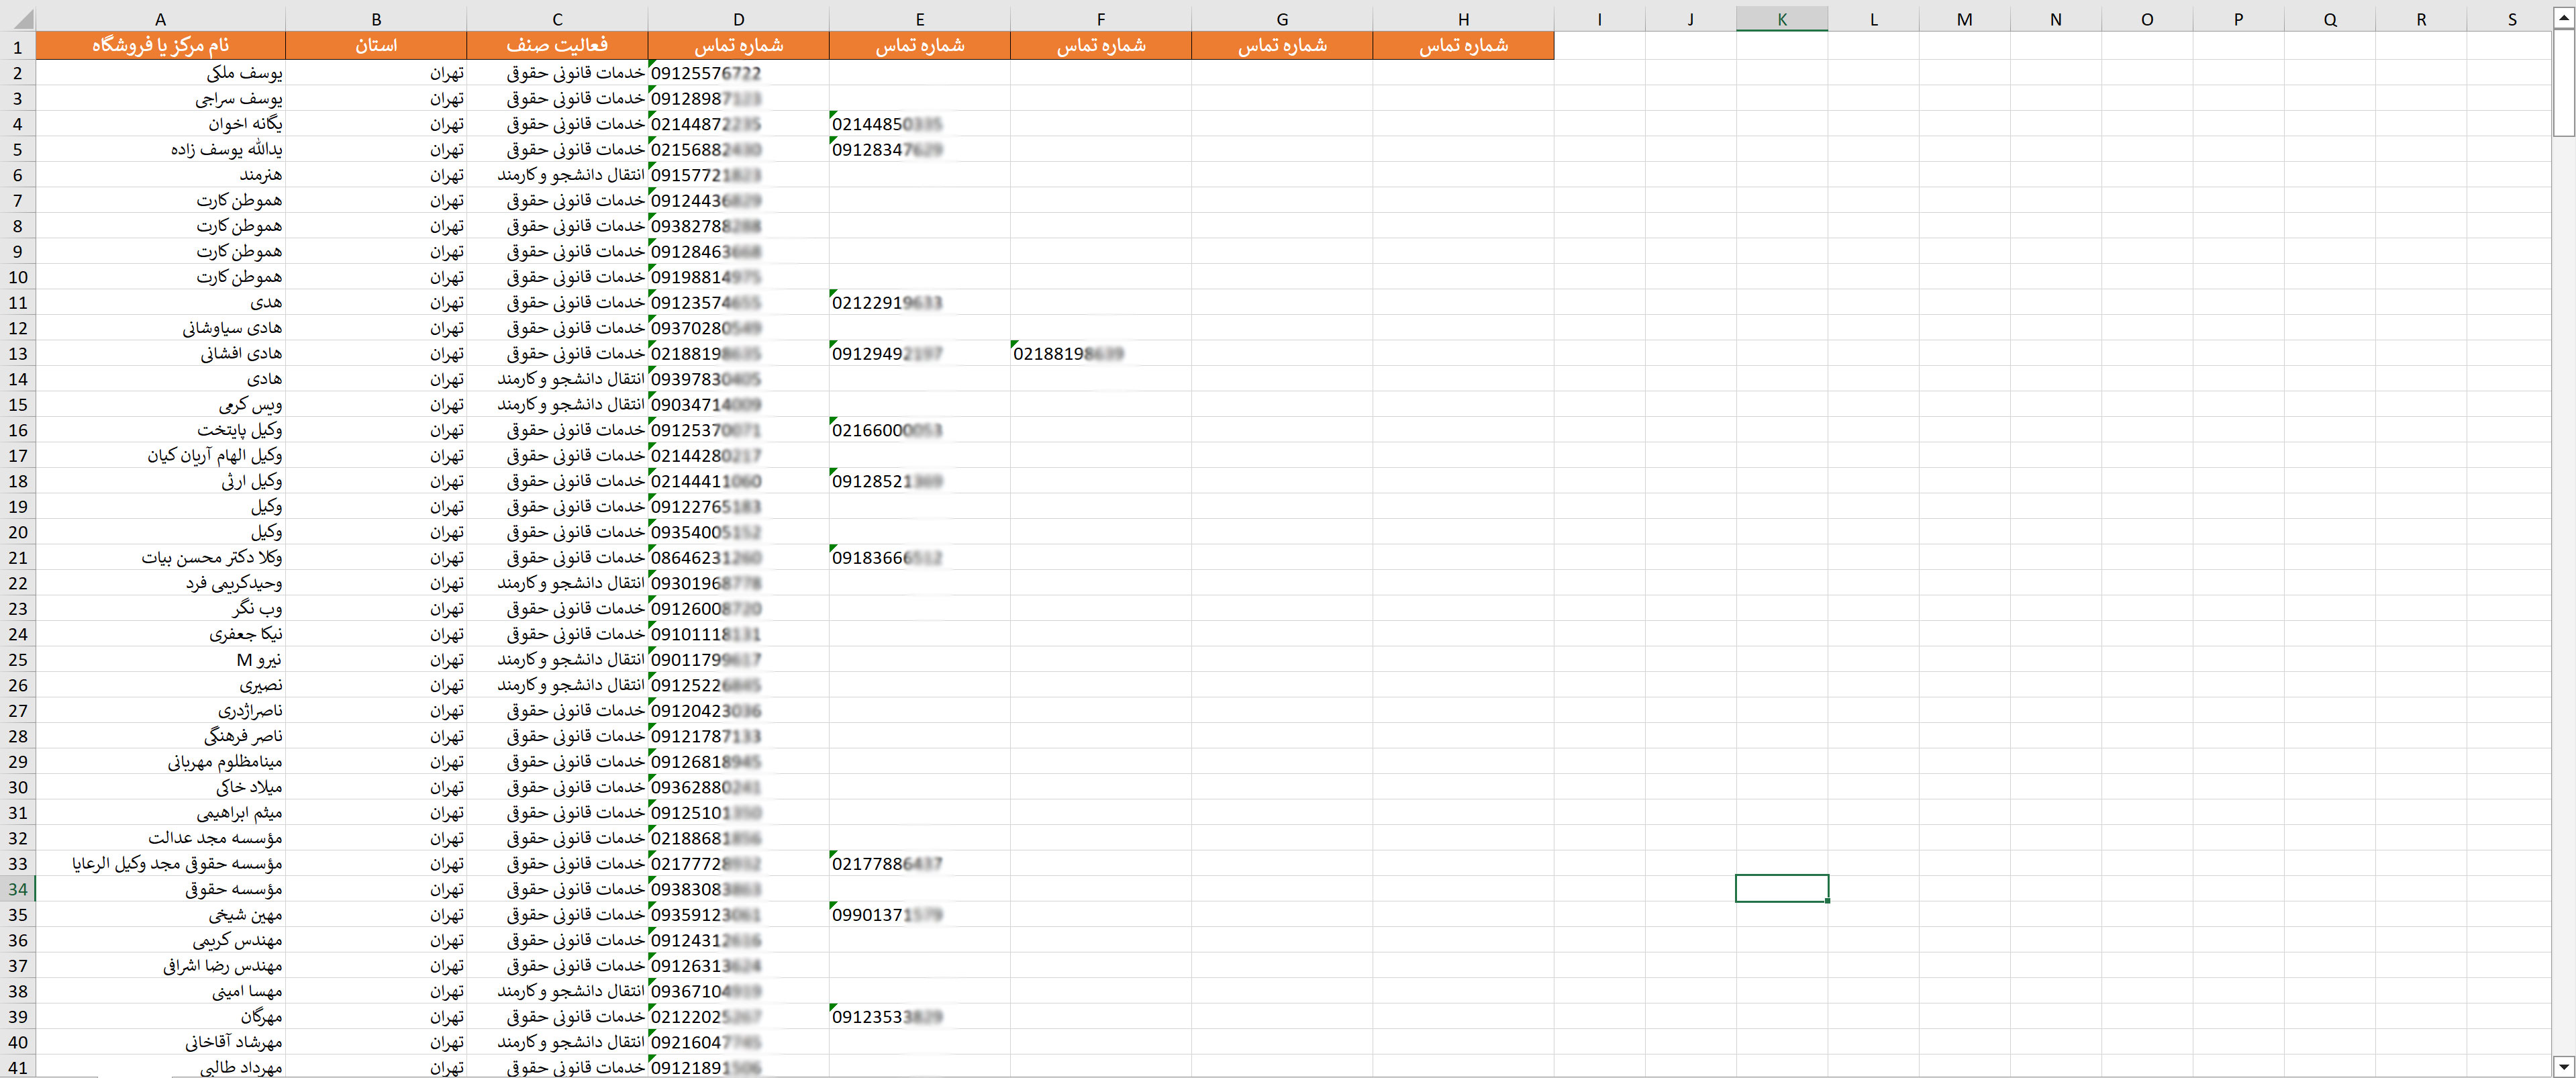Select cell 'نیکا جعفری'
2576x1078 pixels.
pyautogui.click(x=161, y=634)
